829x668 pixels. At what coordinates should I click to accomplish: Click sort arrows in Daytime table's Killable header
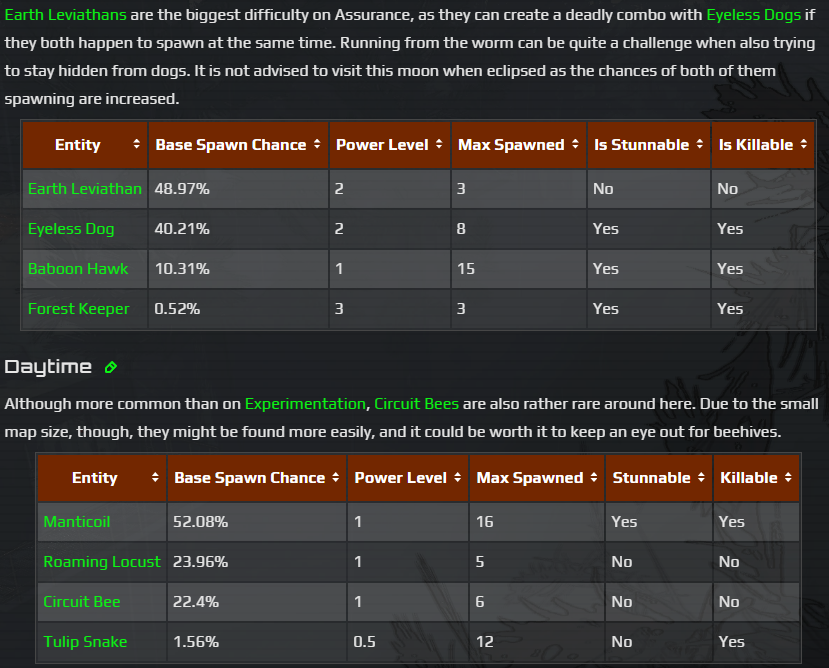click(x=788, y=478)
